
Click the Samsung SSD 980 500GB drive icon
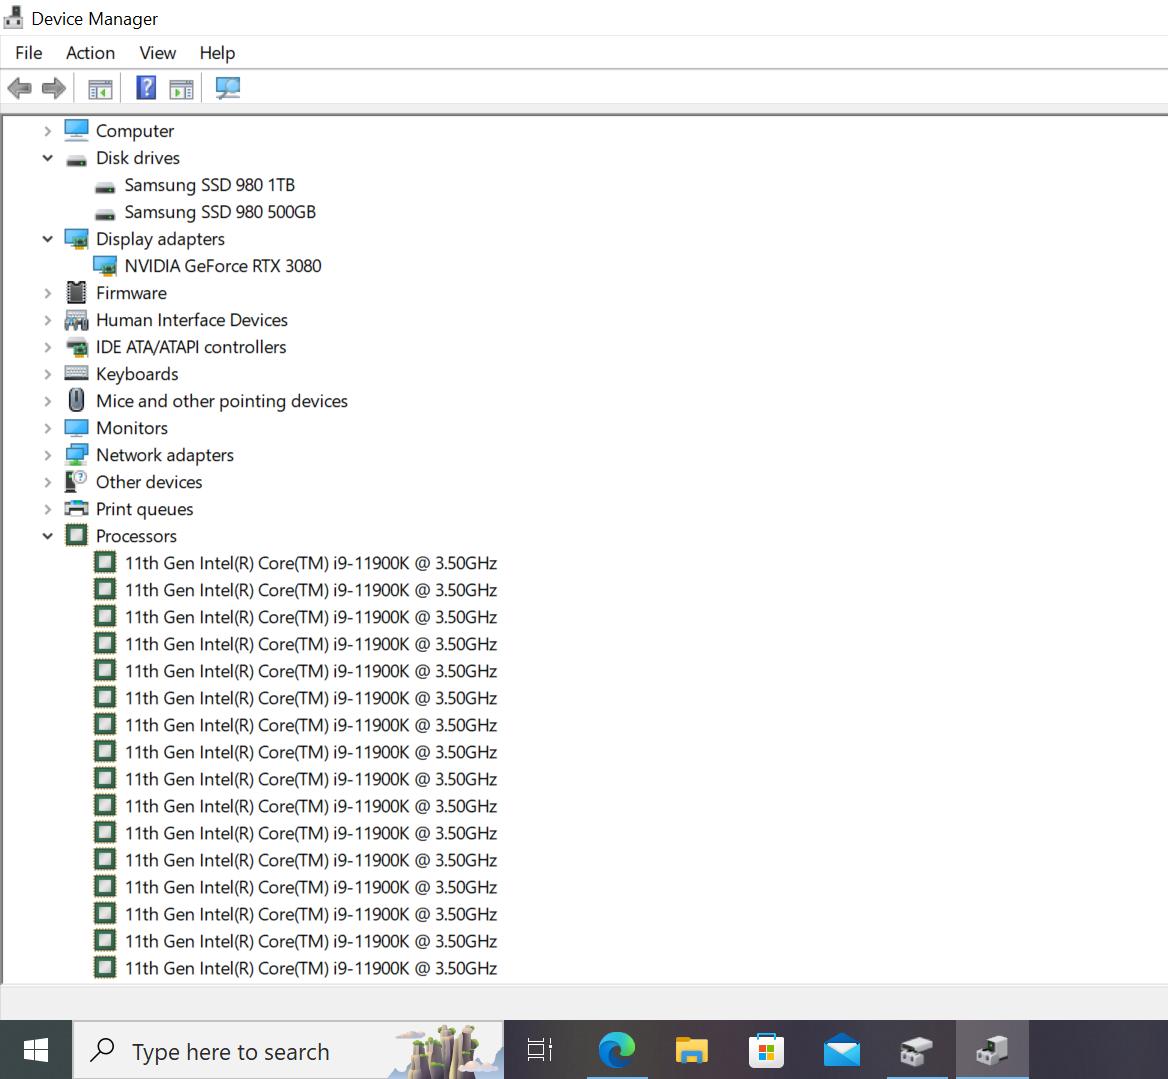click(x=105, y=214)
